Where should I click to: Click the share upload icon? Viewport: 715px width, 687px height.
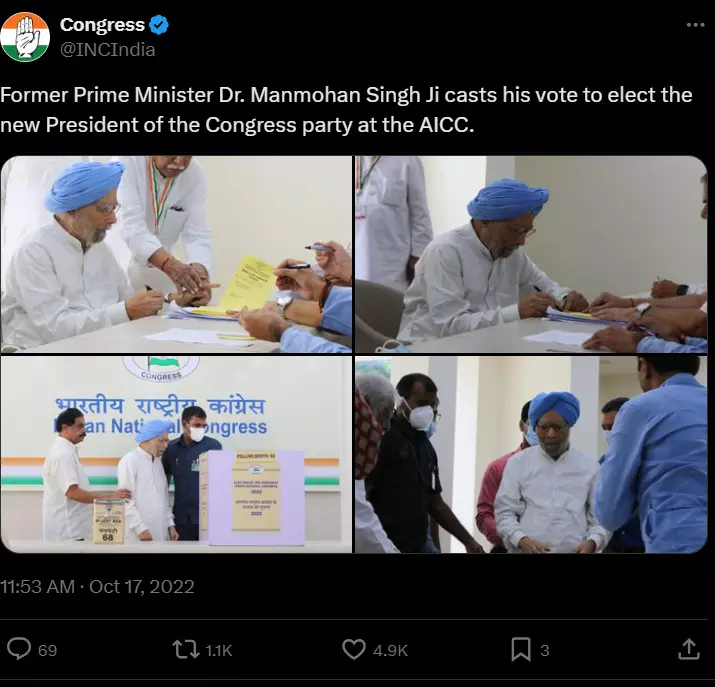(689, 649)
